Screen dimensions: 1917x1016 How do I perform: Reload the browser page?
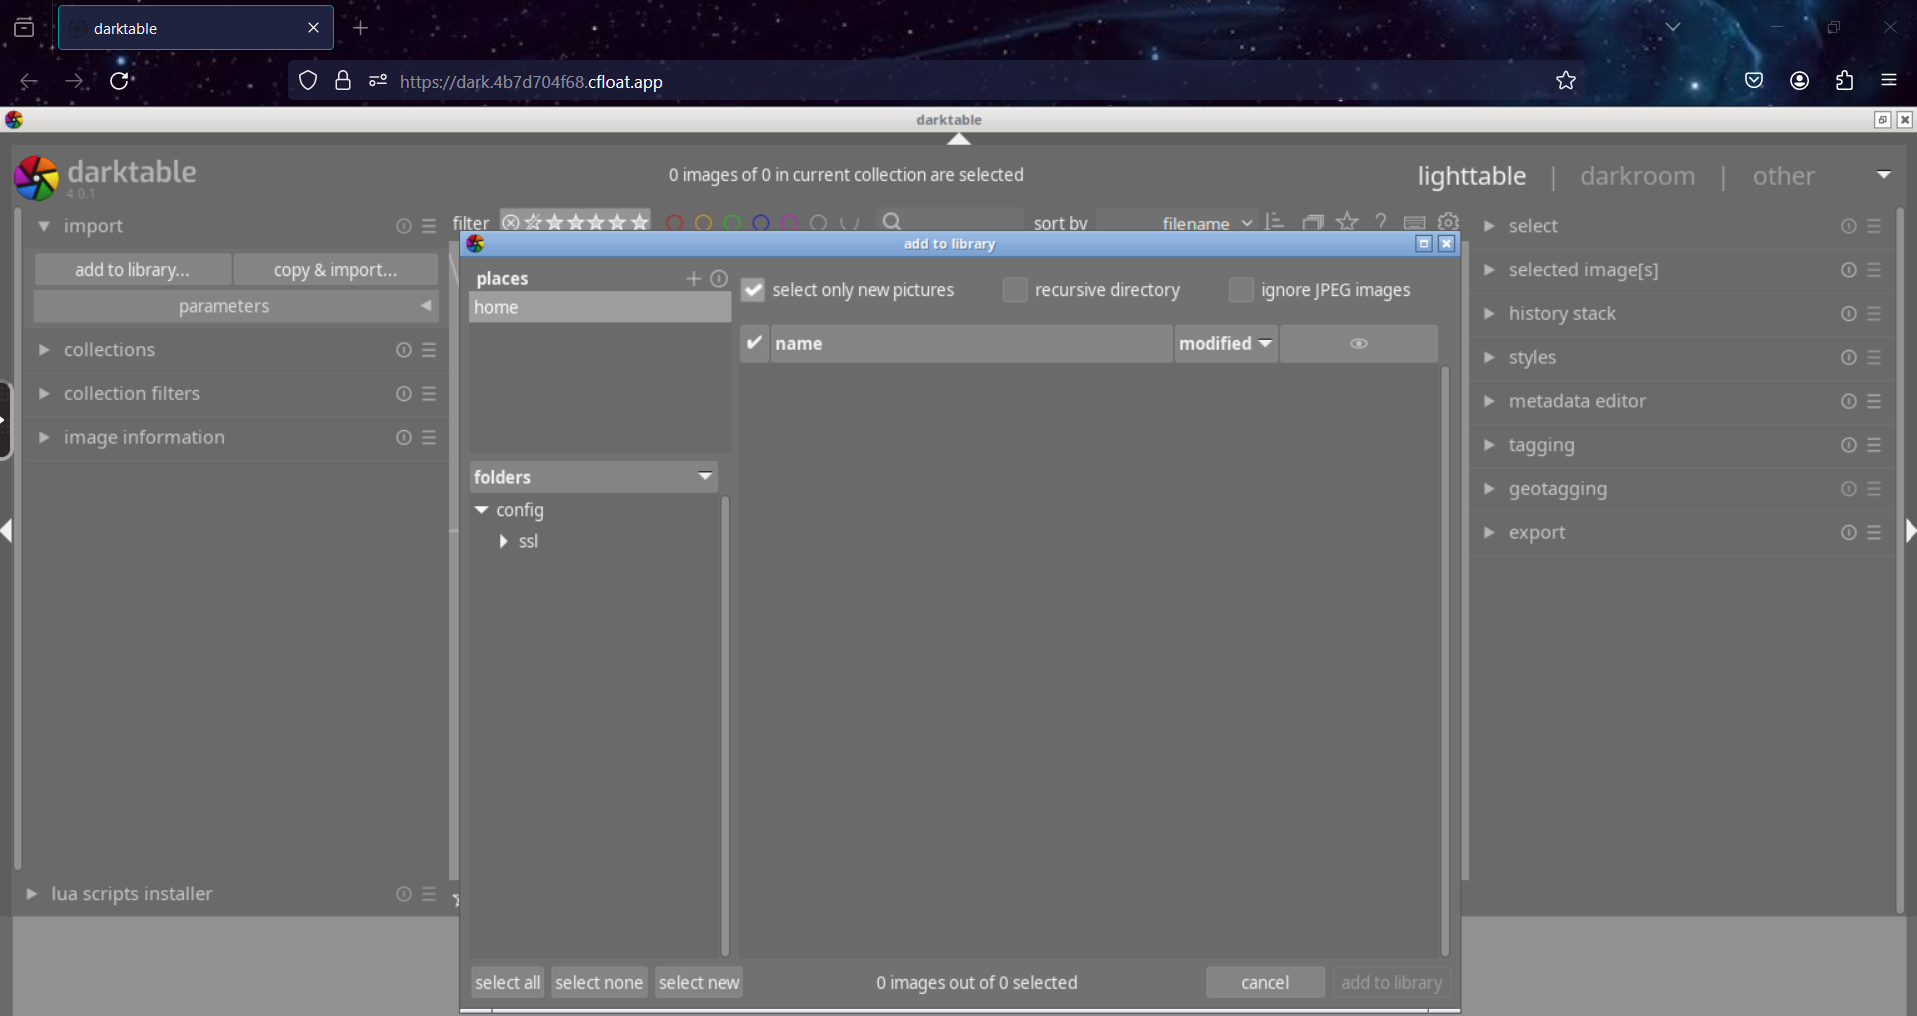pos(119,81)
